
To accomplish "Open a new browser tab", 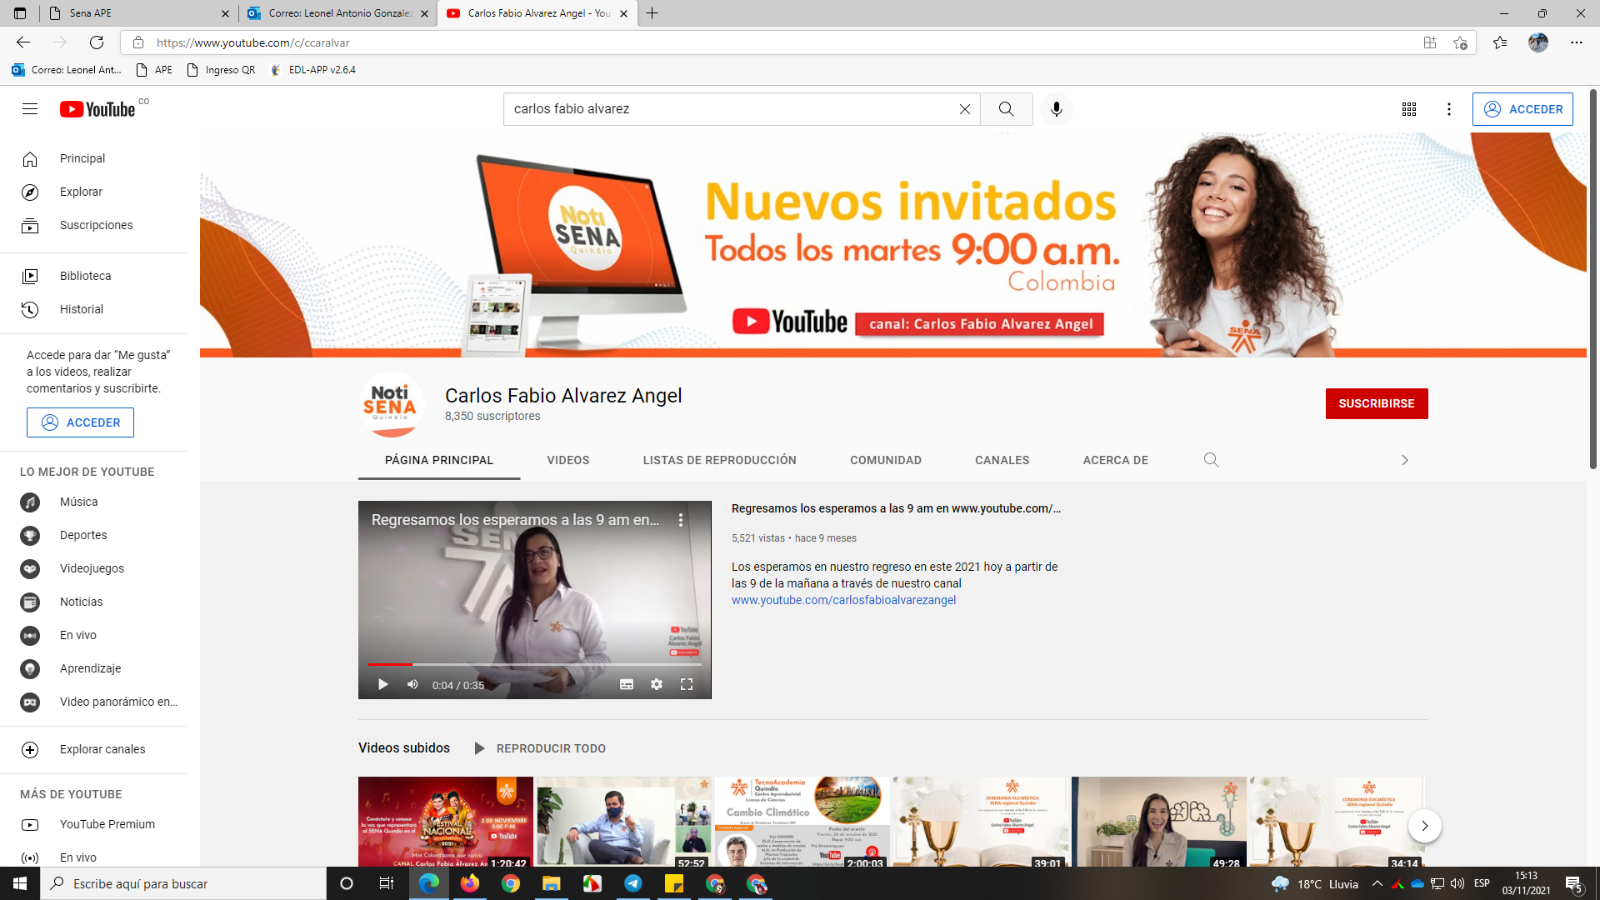I will coord(652,13).
